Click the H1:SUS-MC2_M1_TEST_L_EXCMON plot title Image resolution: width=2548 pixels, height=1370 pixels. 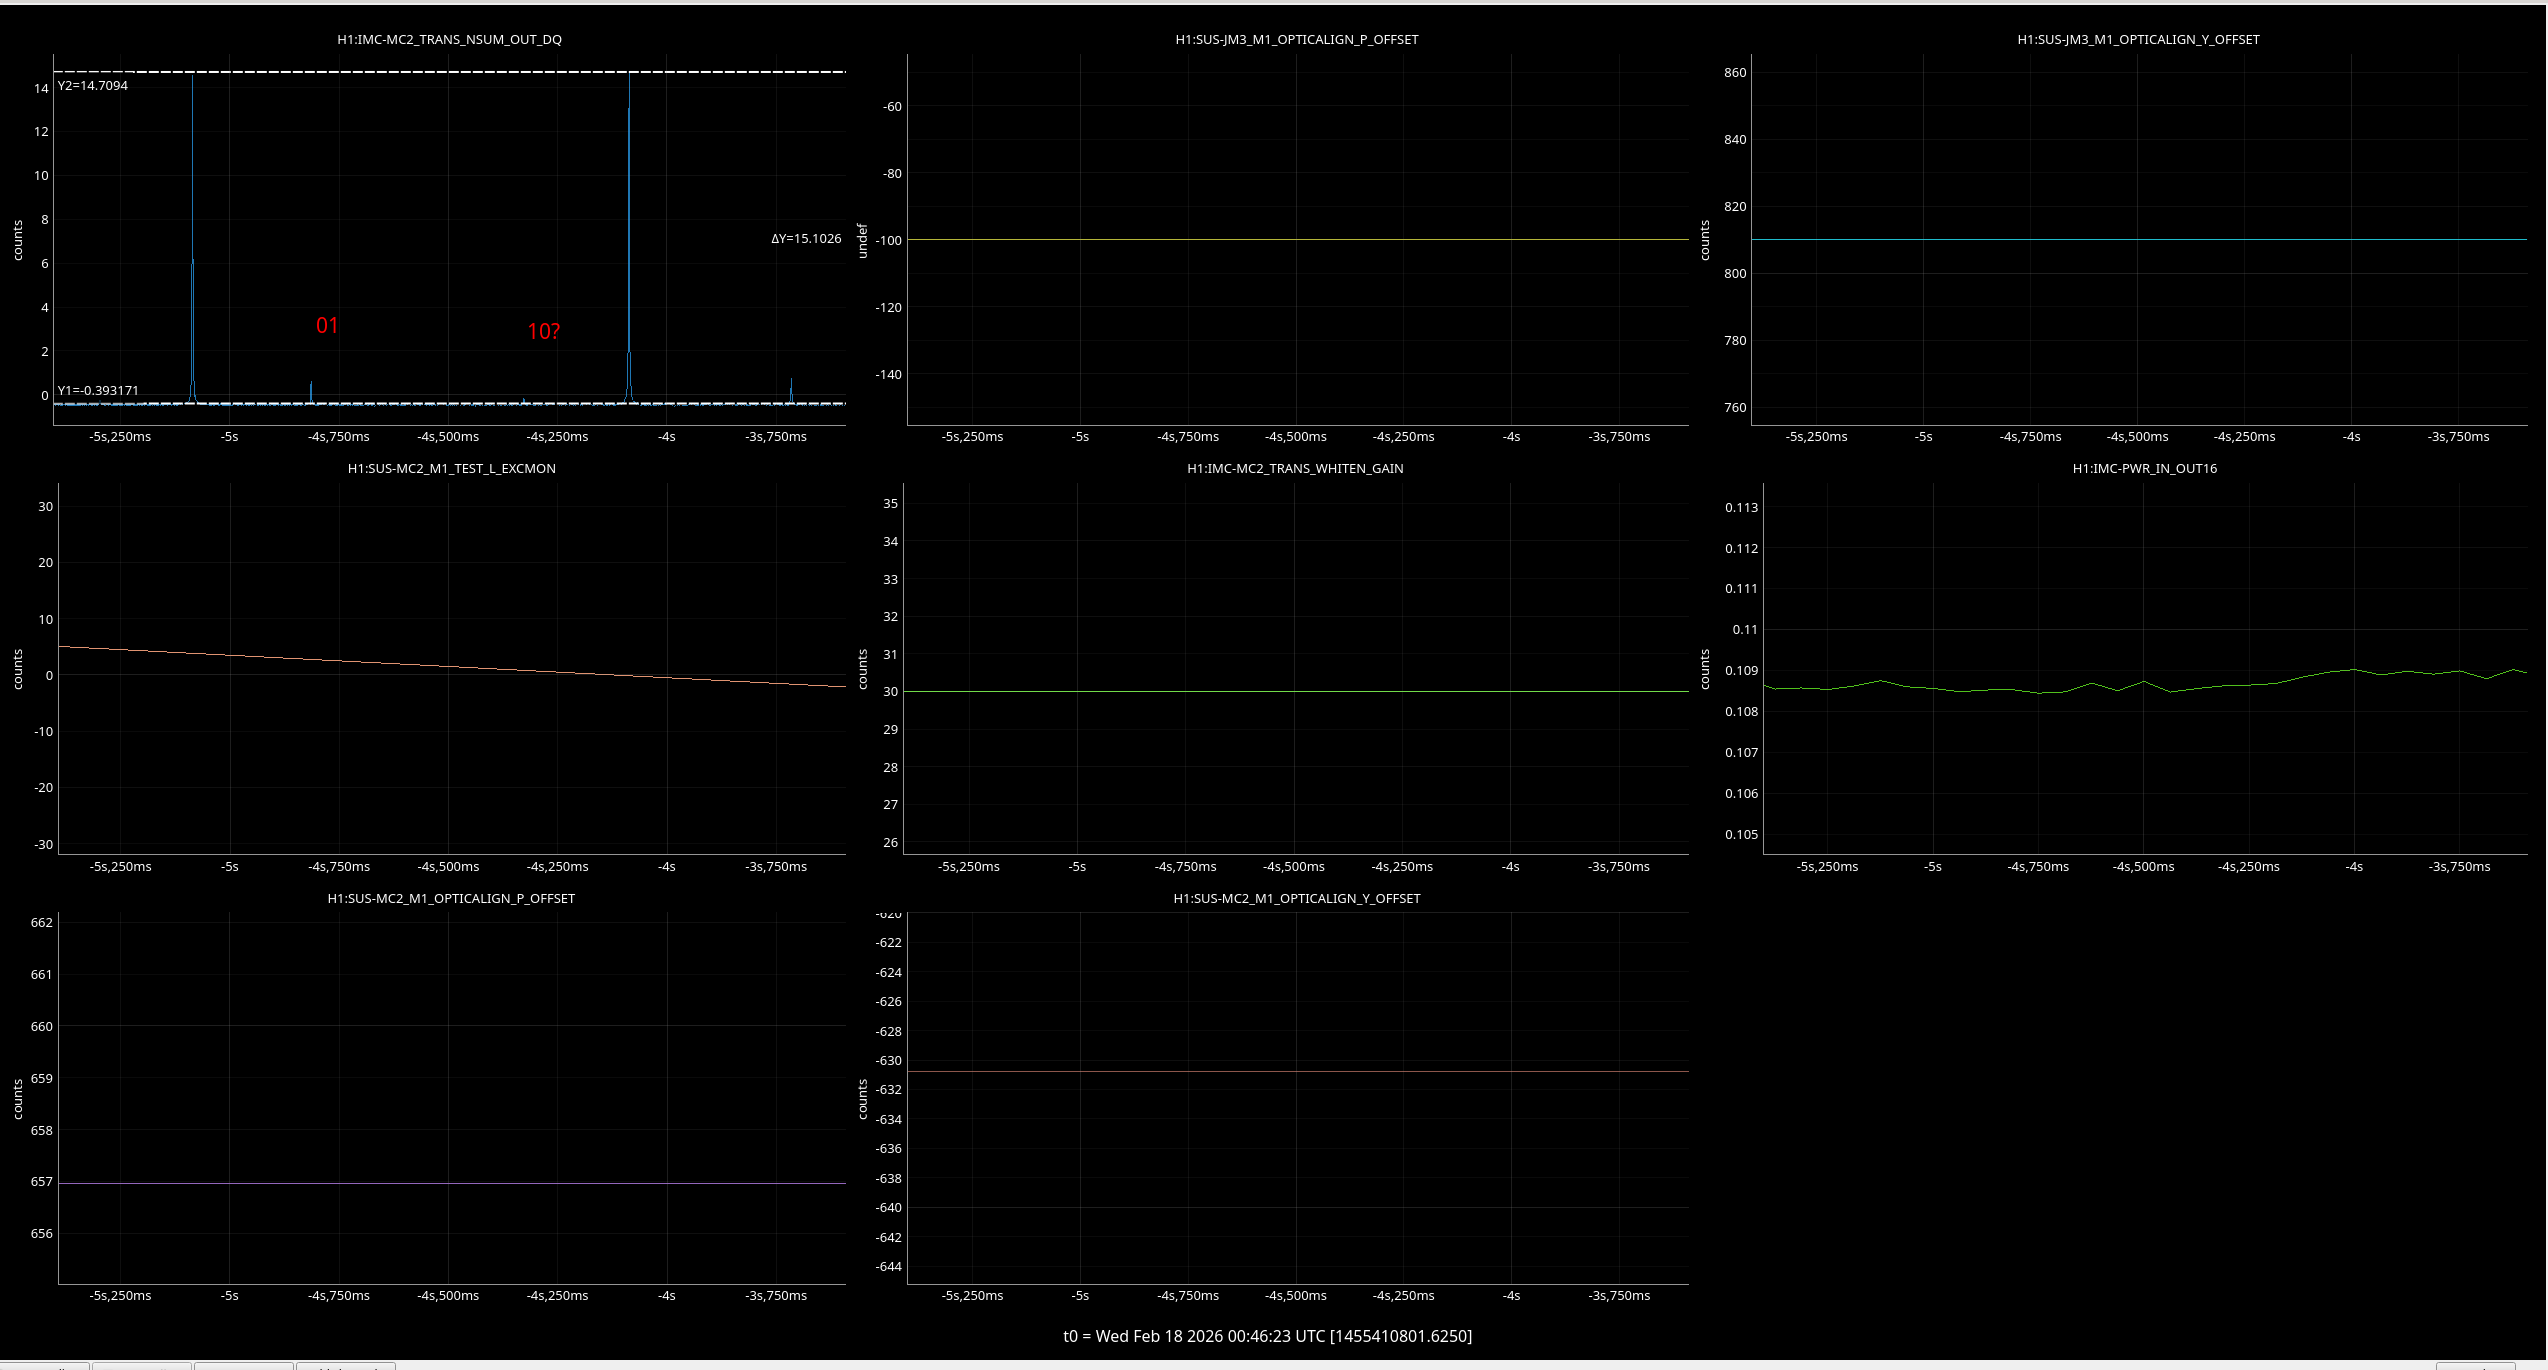[451, 469]
